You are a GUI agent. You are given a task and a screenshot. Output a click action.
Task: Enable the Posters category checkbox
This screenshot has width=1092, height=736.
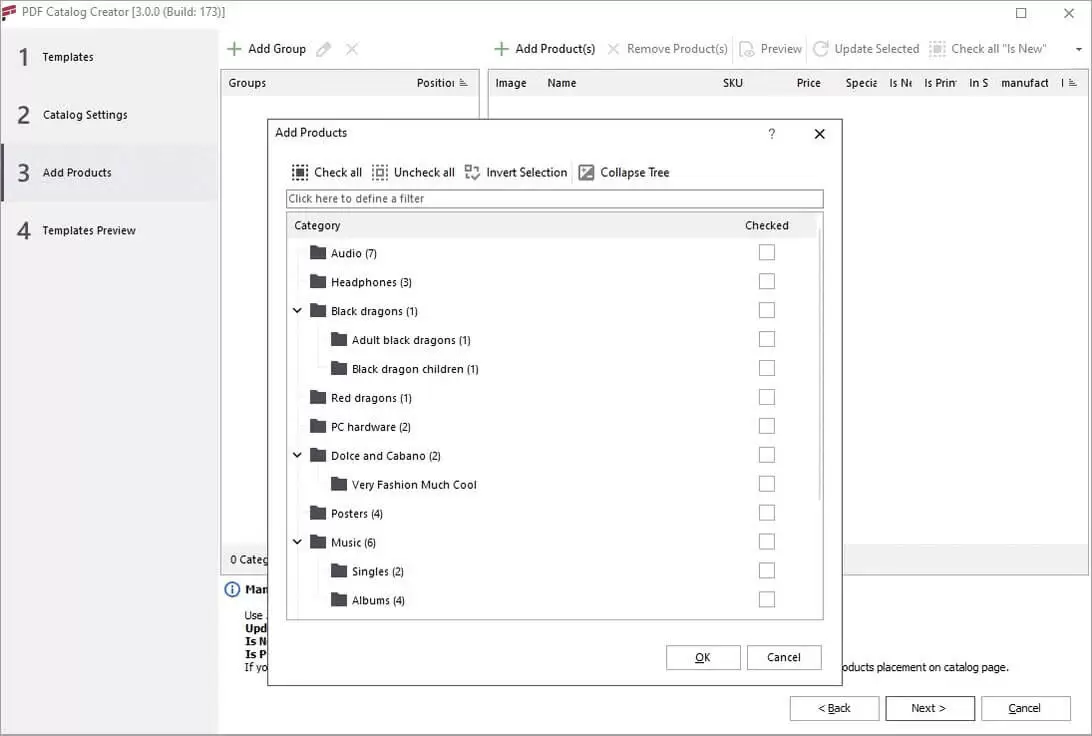(x=767, y=513)
